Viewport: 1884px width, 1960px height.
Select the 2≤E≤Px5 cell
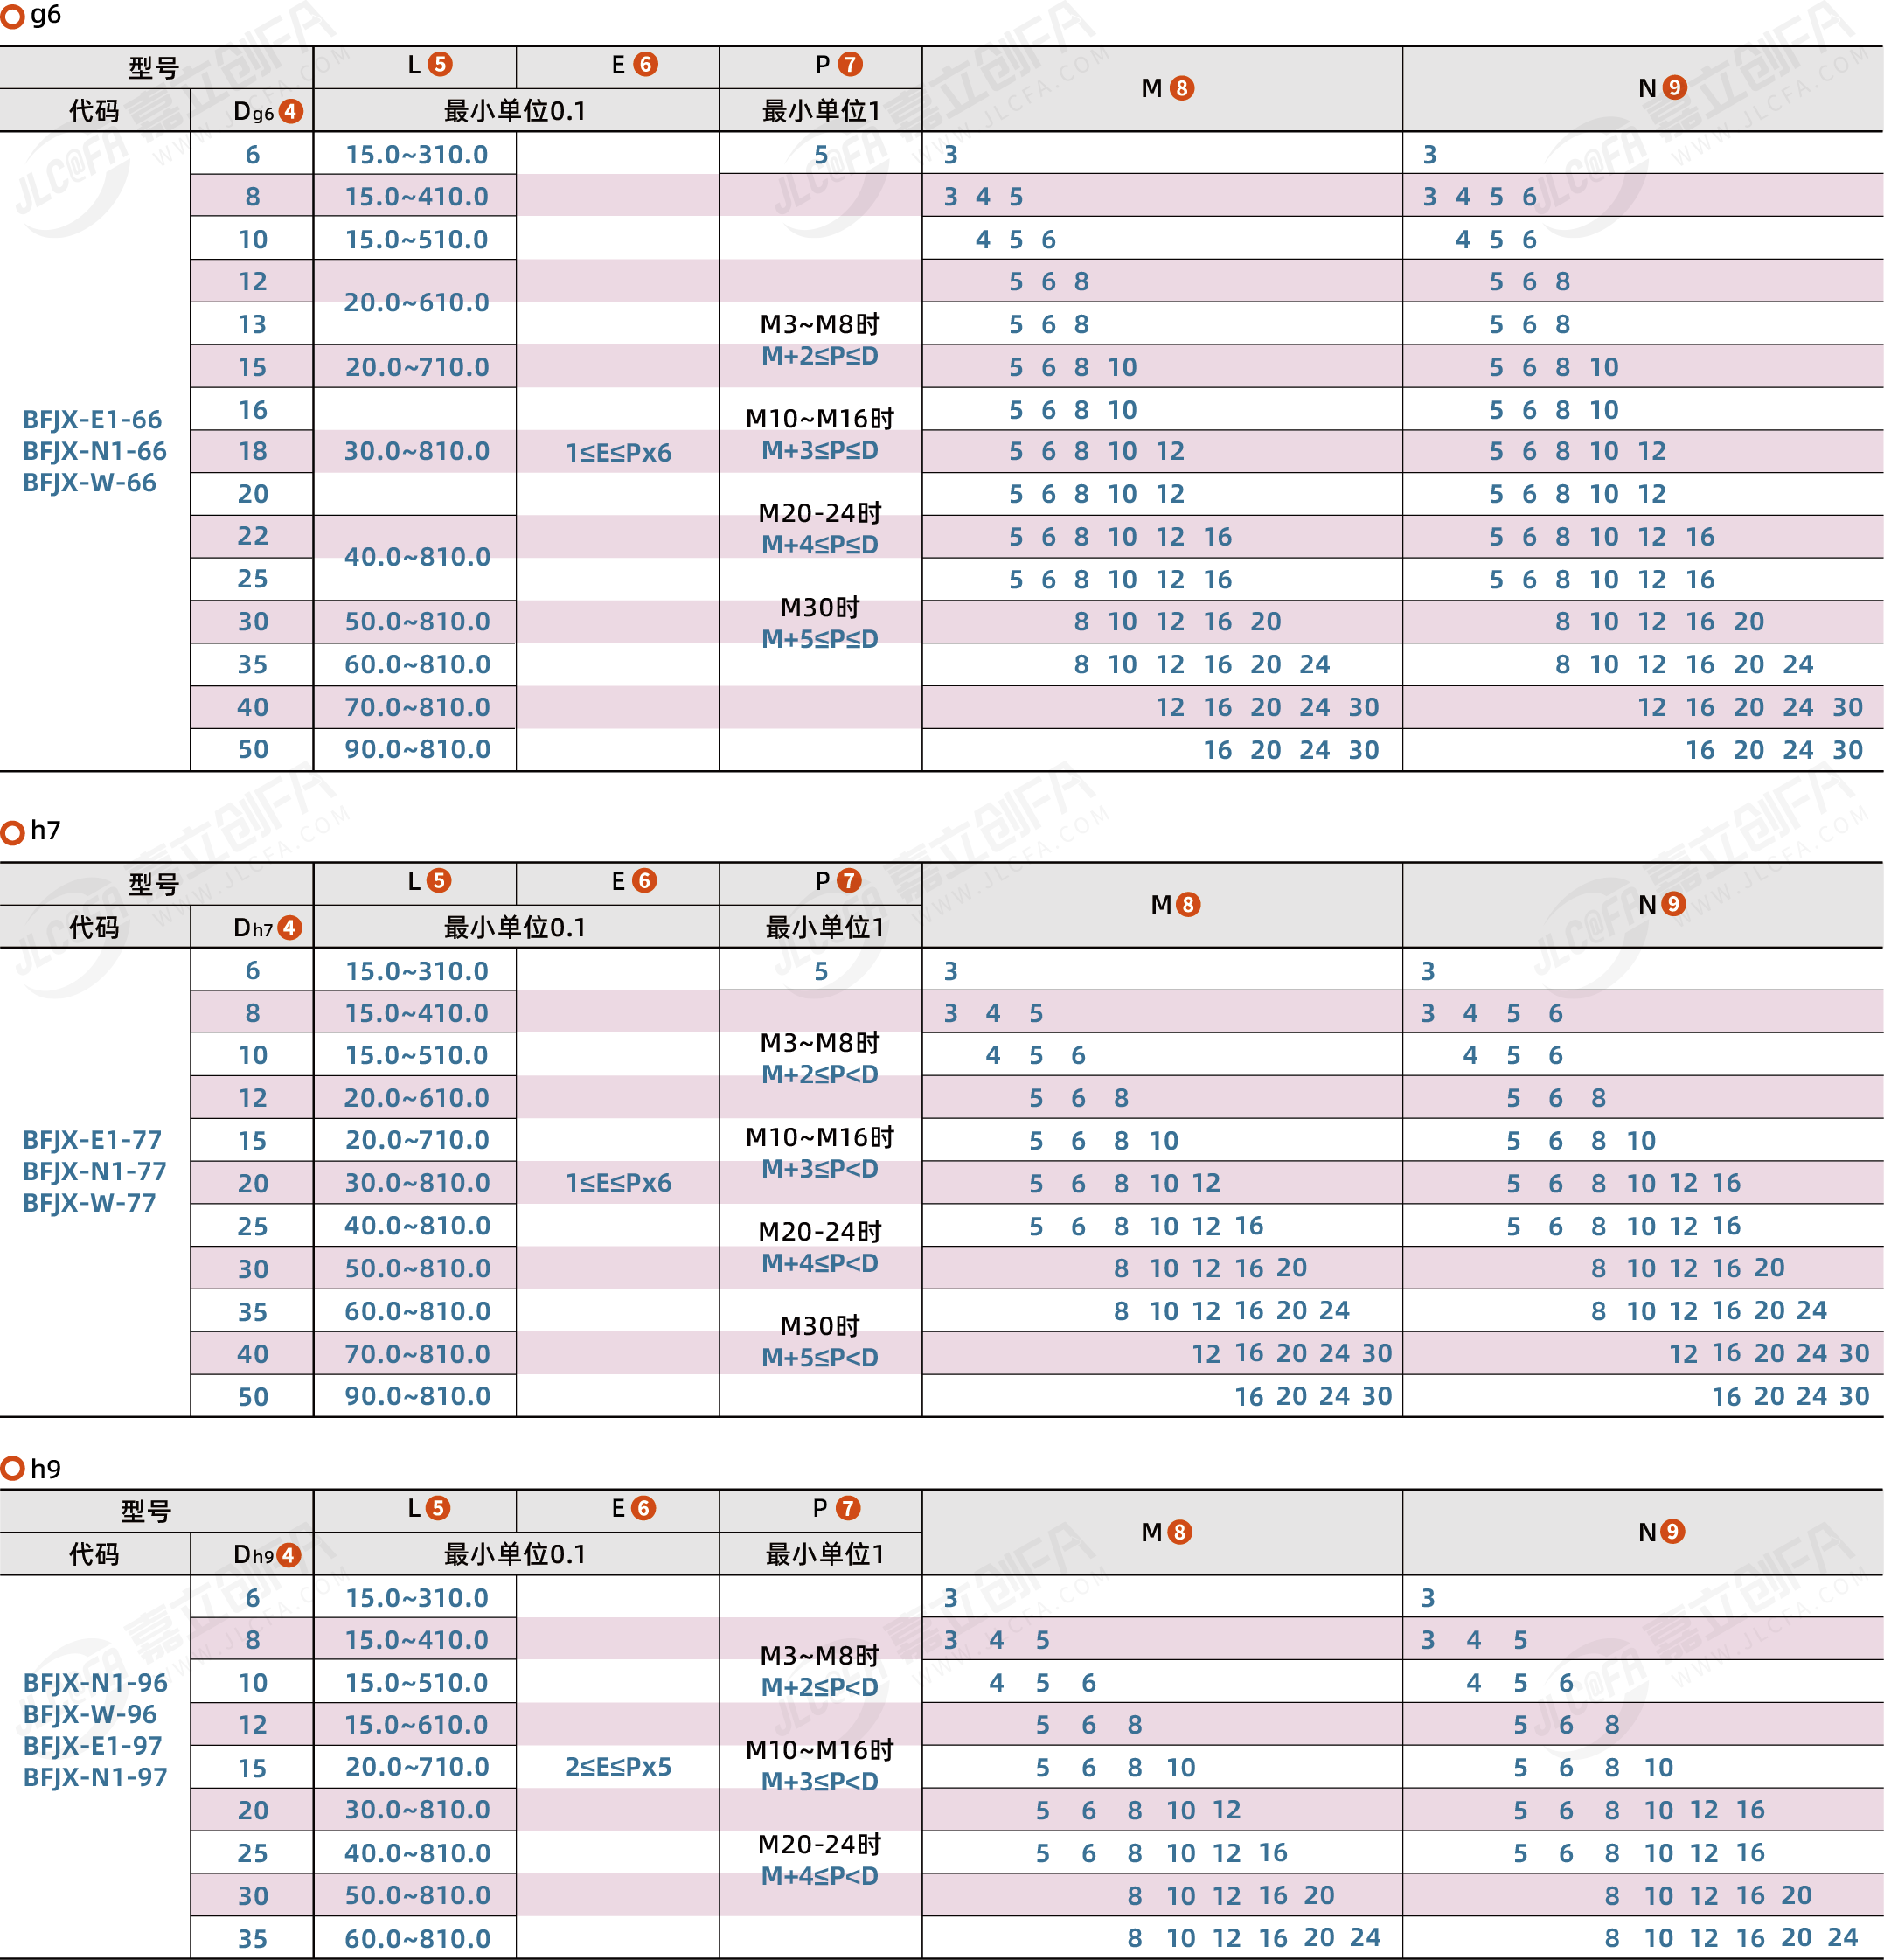tap(618, 1766)
